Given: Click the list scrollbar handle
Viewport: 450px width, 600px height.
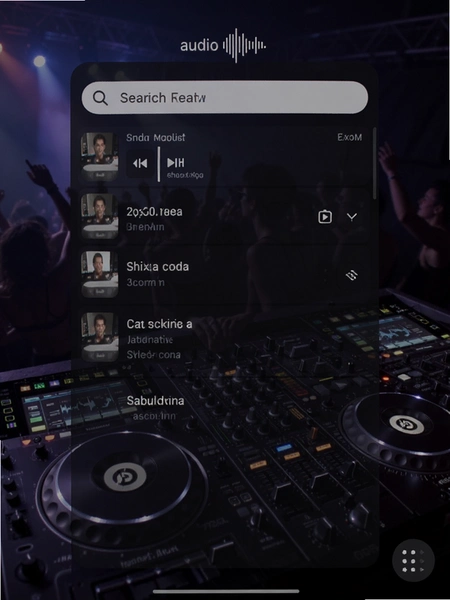Looking at the screenshot, I should (x=375, y=163).
